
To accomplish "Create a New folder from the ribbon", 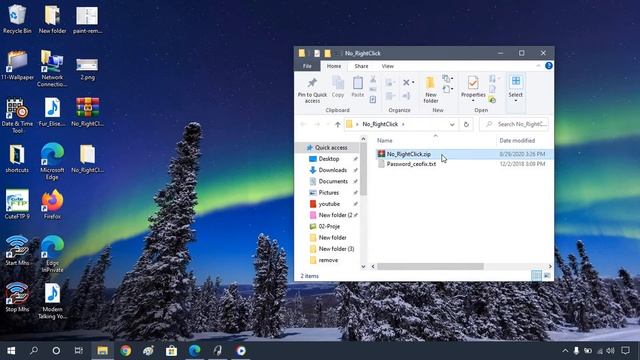I will [431, 90].
